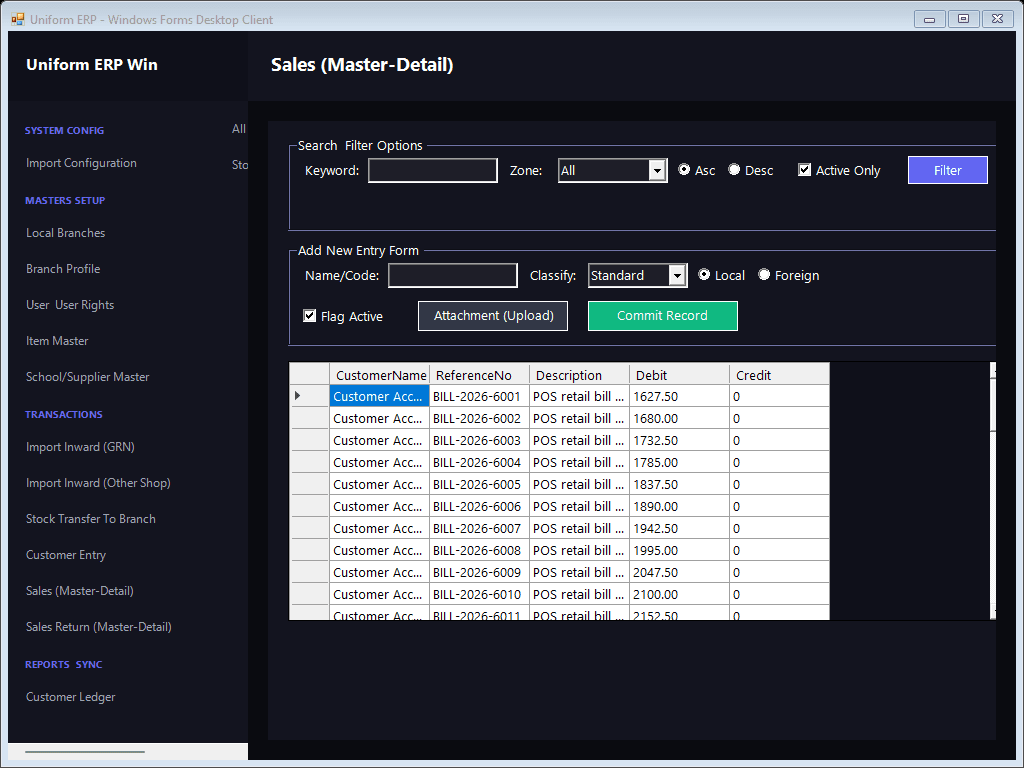This screenshot has height=768, width=1024.
Task: Open Item Master
Action: [57, 340]
